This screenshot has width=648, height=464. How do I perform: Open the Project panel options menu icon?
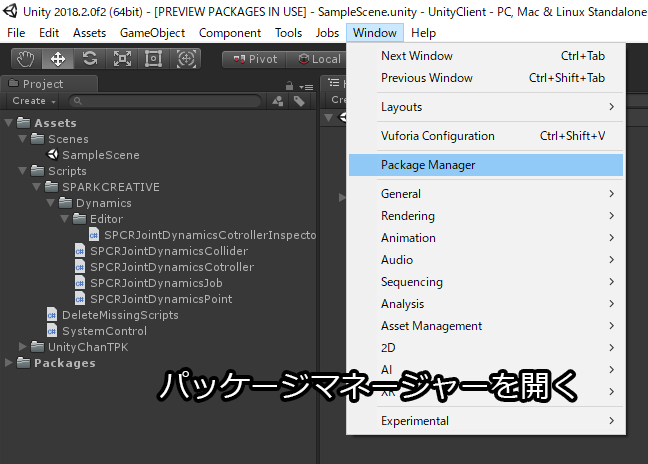point(306,87)
